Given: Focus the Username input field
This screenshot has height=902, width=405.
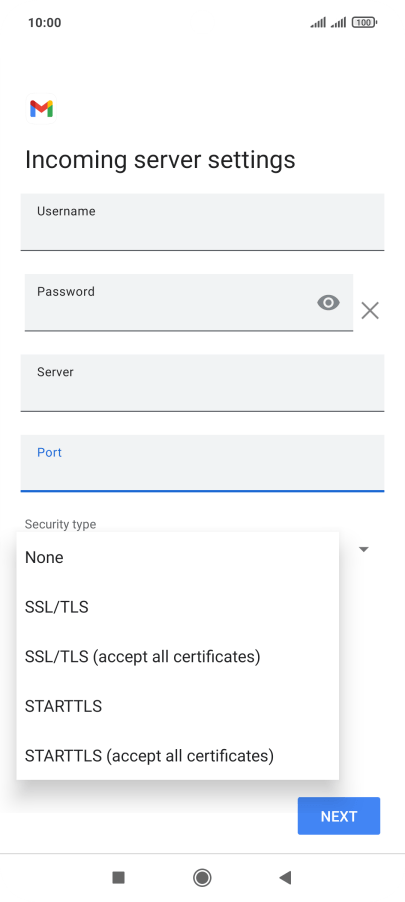Looking at the screenshot, I should coord(202,222).
